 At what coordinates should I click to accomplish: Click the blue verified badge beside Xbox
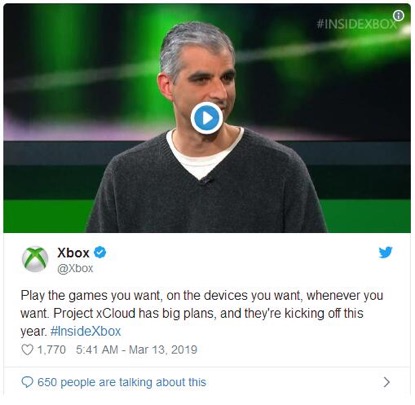point(100,252)
